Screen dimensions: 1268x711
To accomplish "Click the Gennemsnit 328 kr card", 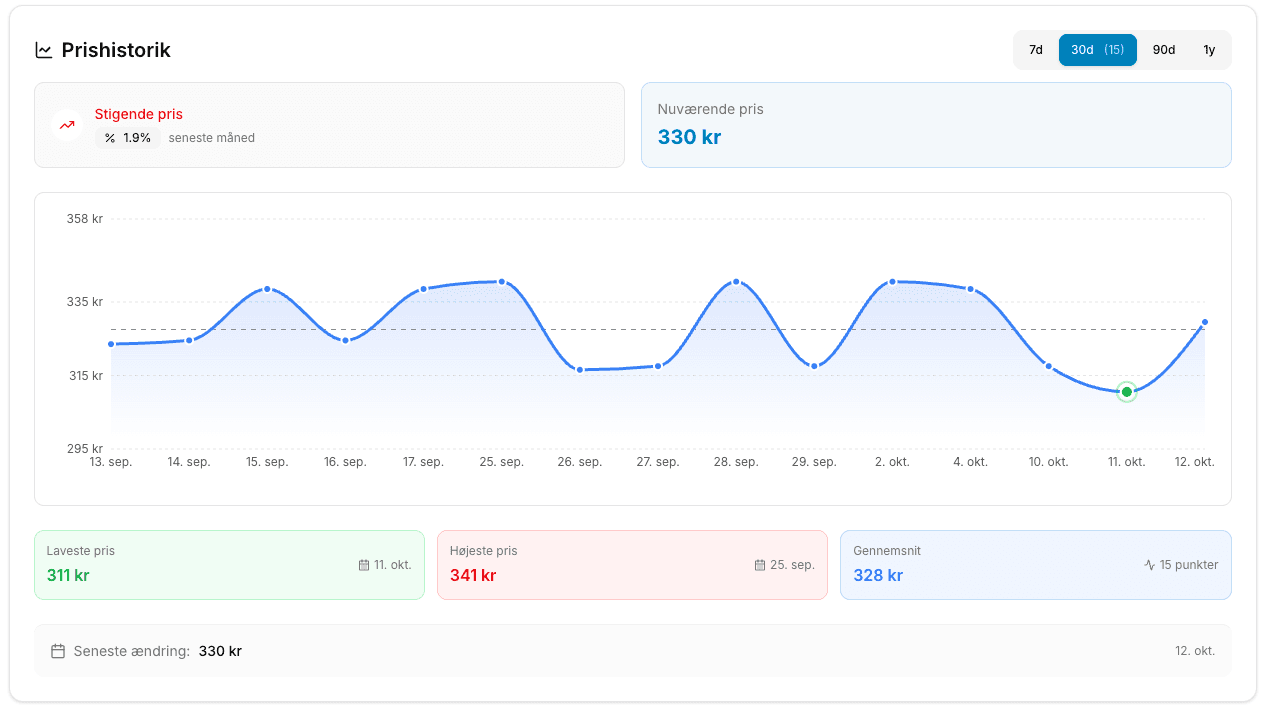I will pyautogui.click(x=1035, y=565).
